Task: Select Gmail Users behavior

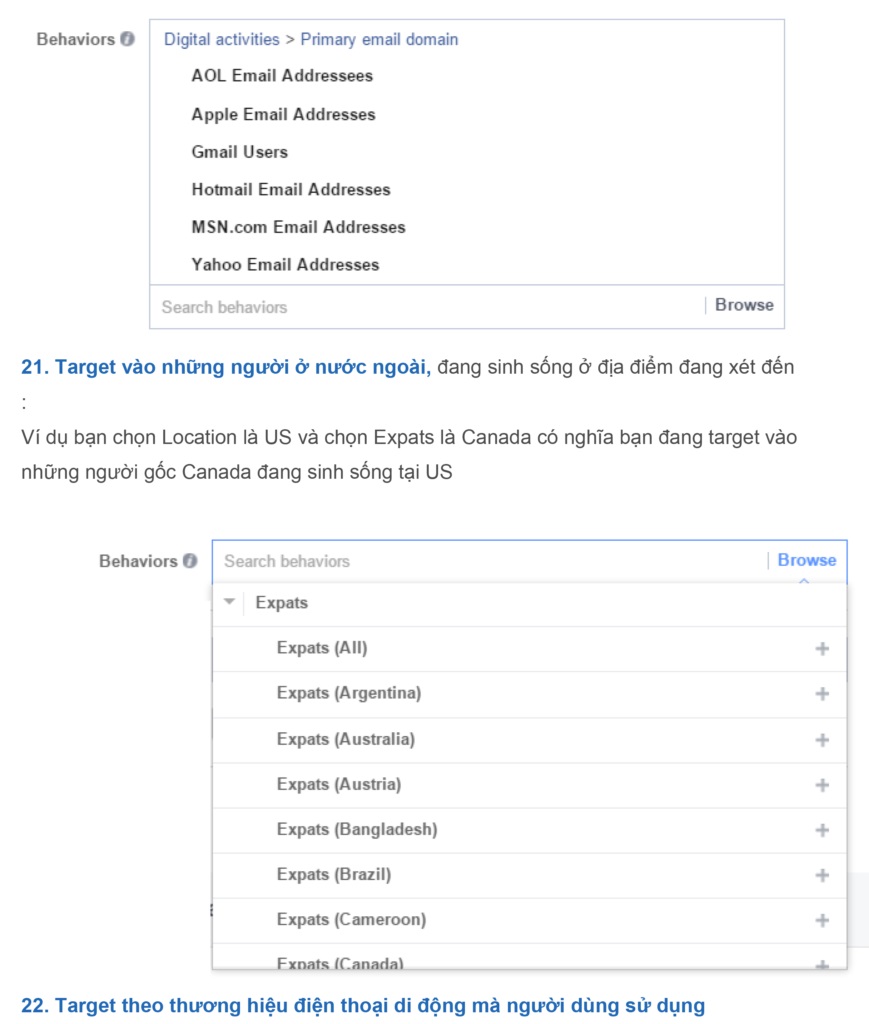Action: [x=239, y=152]
